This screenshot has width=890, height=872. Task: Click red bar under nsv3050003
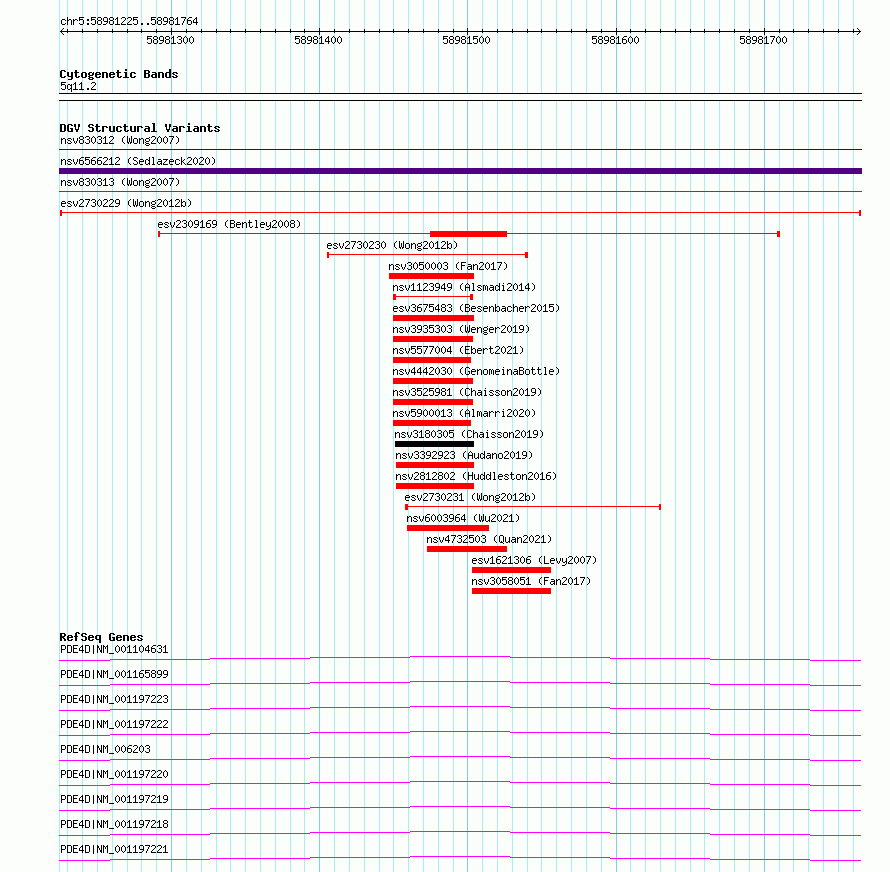pyautogui.click(x=431, y=276)
